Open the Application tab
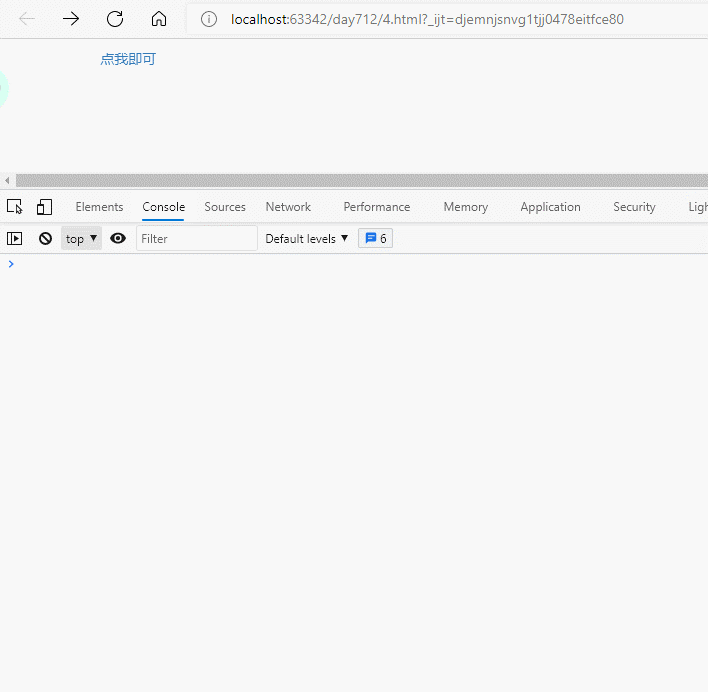708x692 pixels. click(550, 207)
